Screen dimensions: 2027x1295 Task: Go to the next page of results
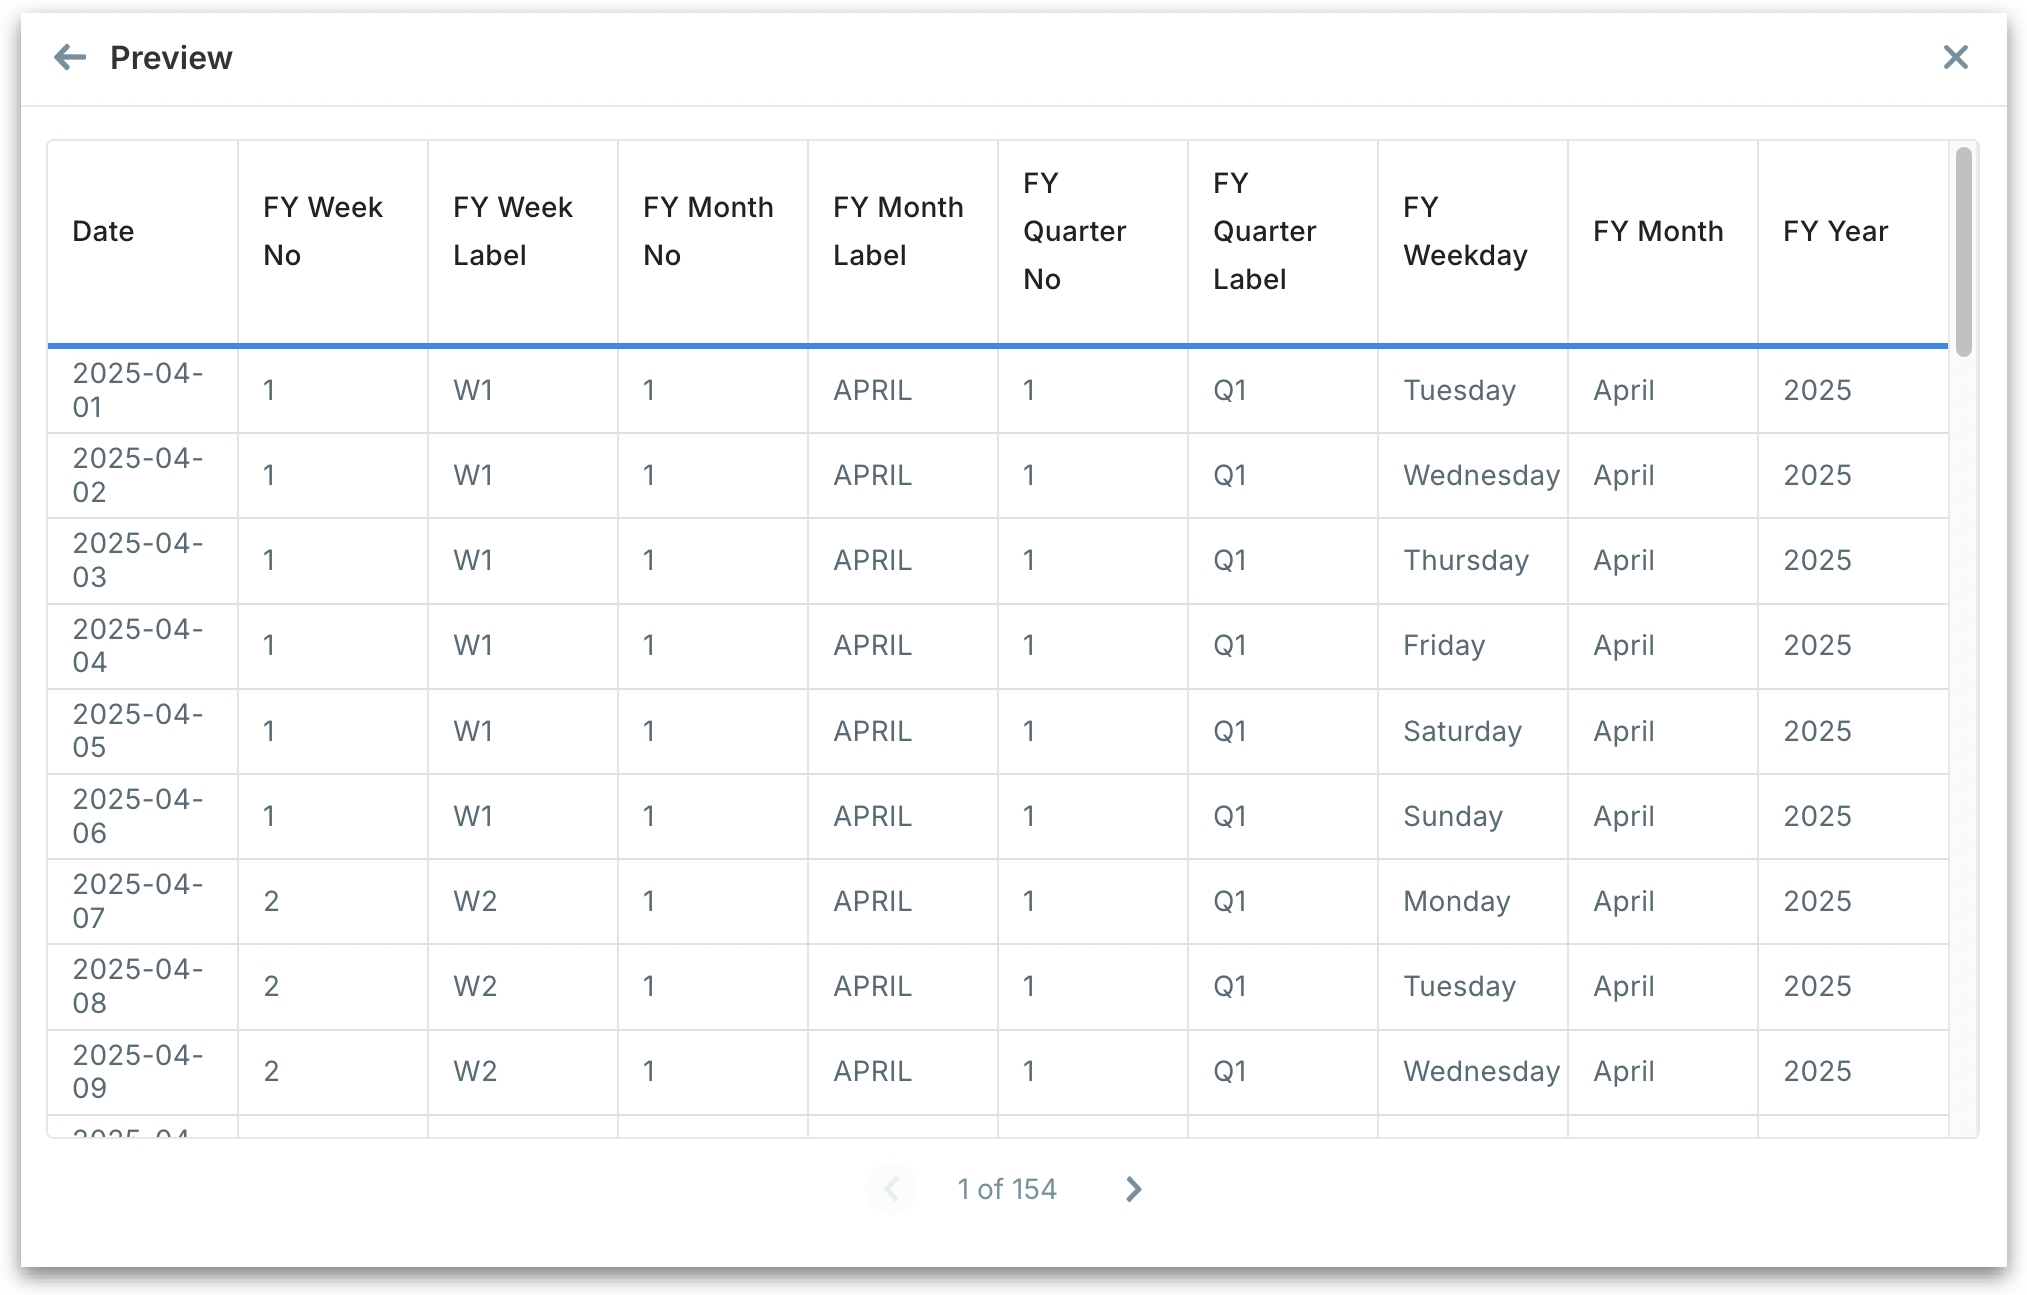1132,1189
